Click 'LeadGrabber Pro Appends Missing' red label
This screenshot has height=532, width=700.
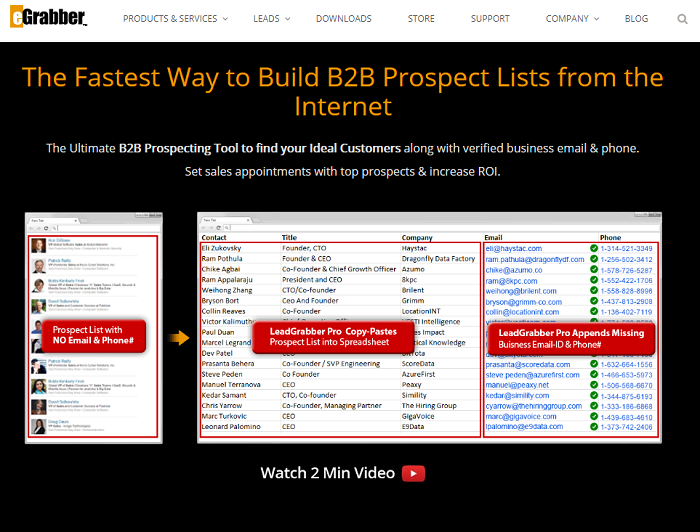point(571,339)
